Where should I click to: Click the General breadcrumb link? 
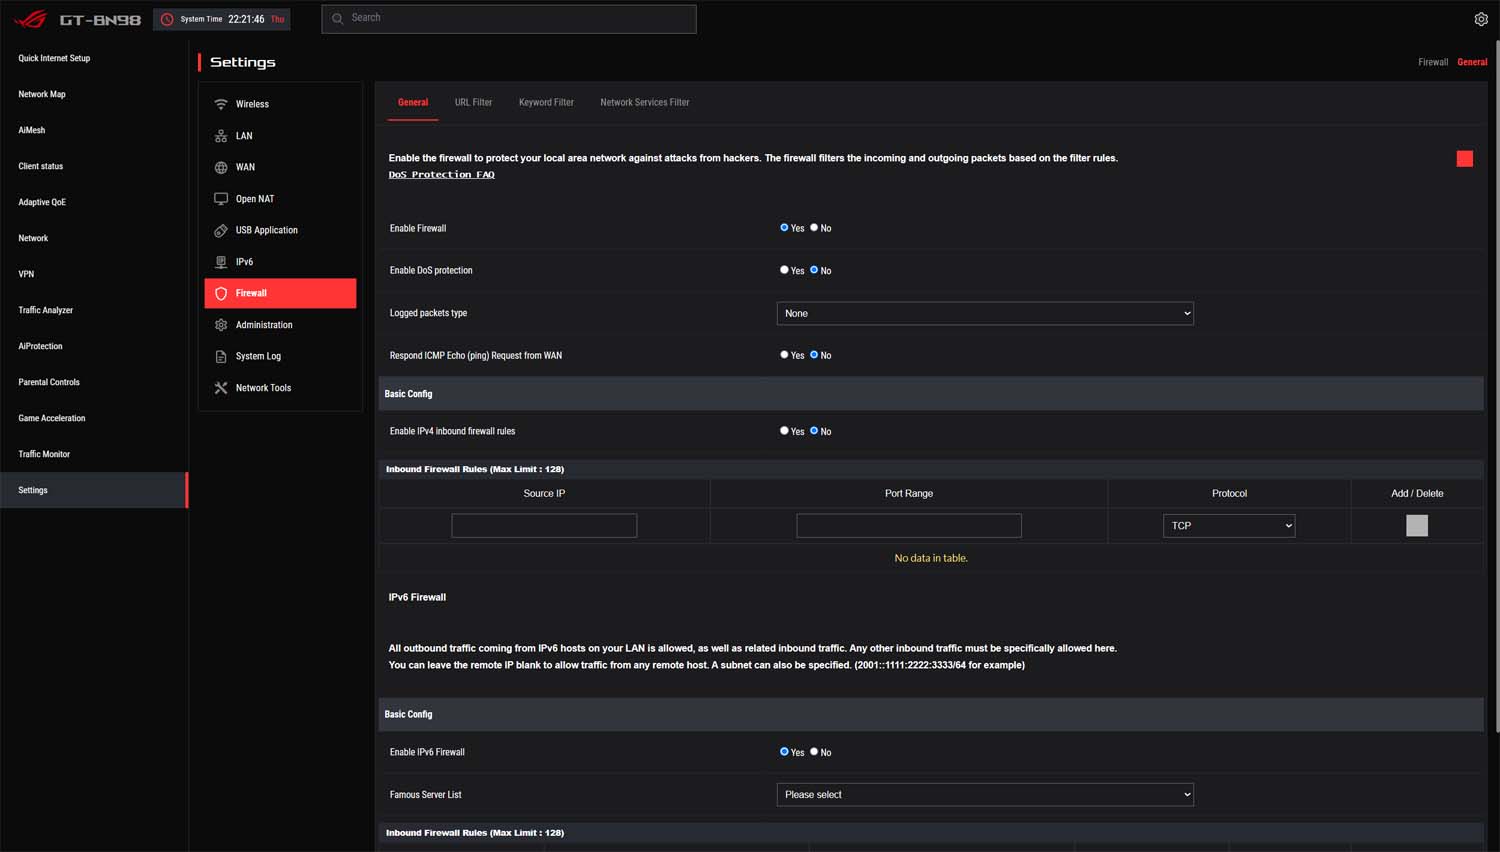coord(1472,62)
